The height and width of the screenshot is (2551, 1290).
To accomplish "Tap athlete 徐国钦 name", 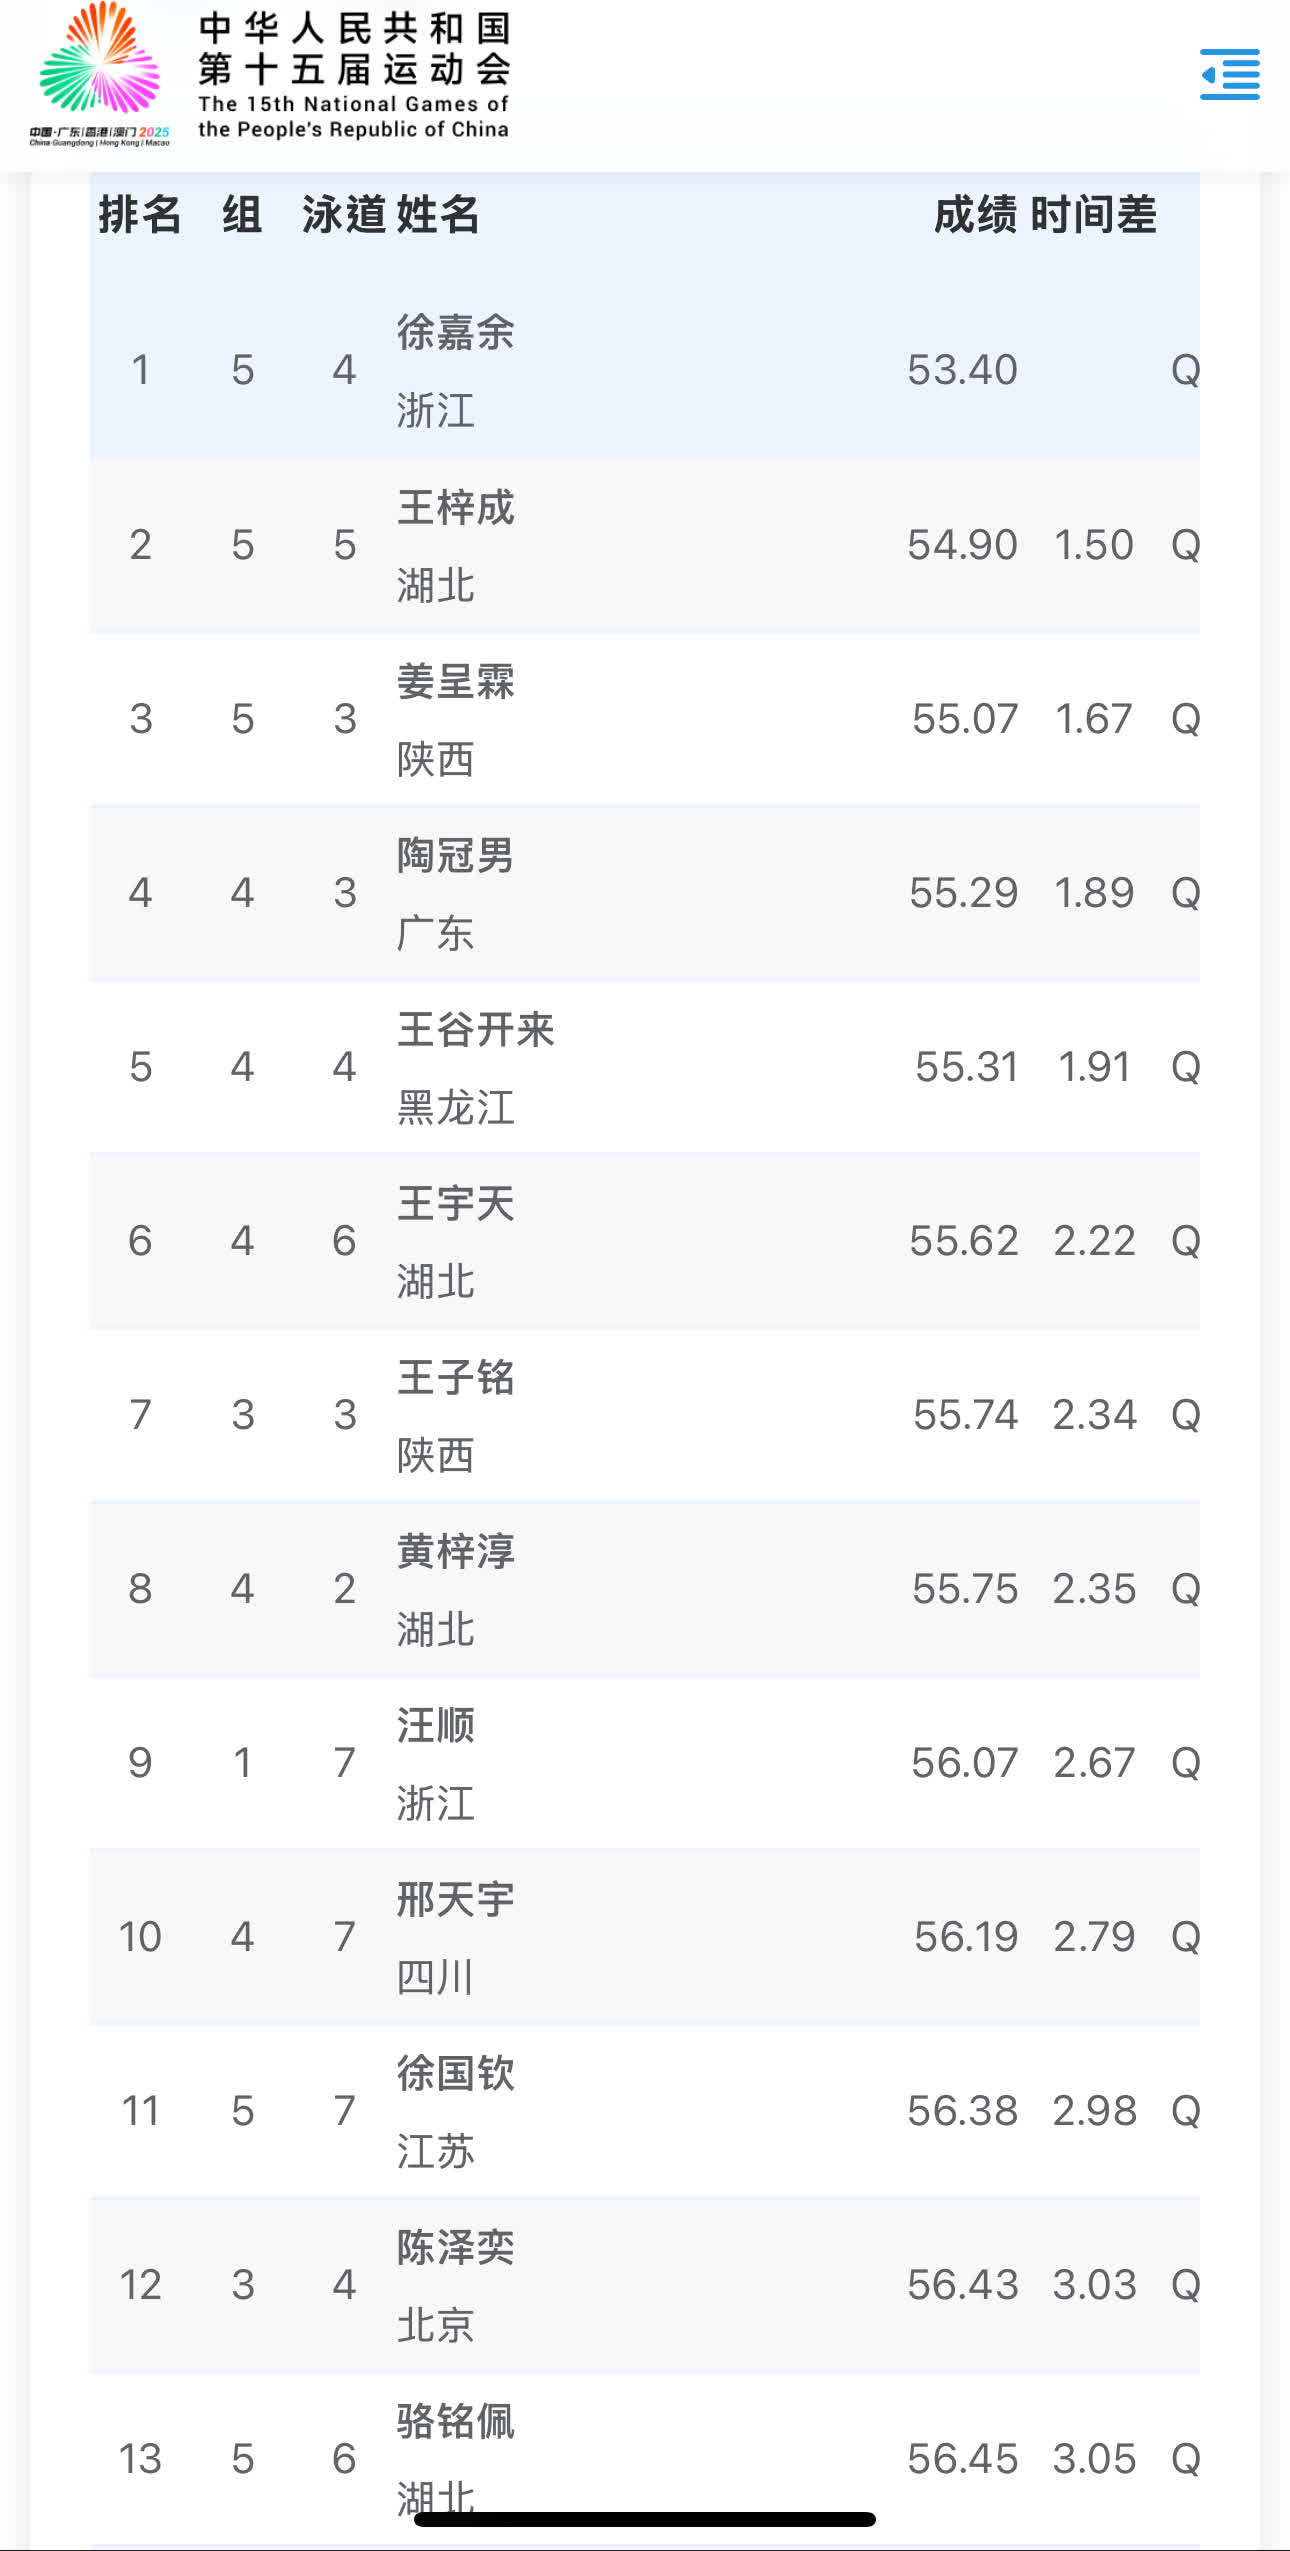I will 455,2074.
